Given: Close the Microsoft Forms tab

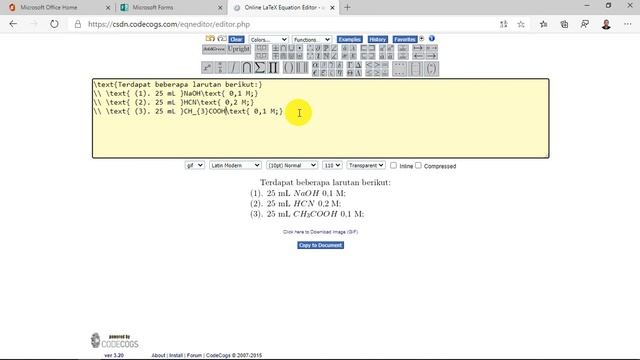Looking at the screenshot, I should click(x=220, y=7).
